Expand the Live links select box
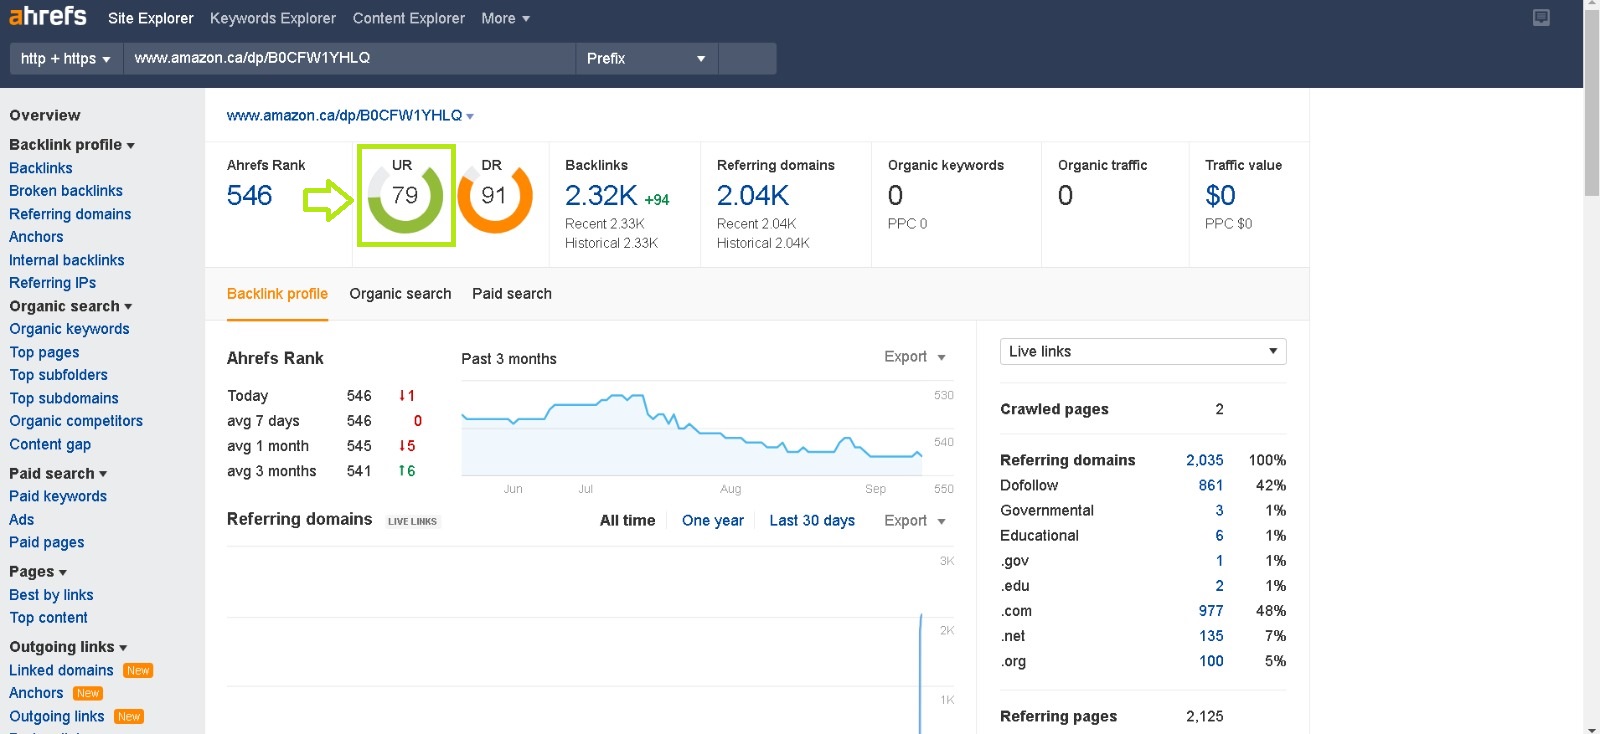 (1142, 352)
